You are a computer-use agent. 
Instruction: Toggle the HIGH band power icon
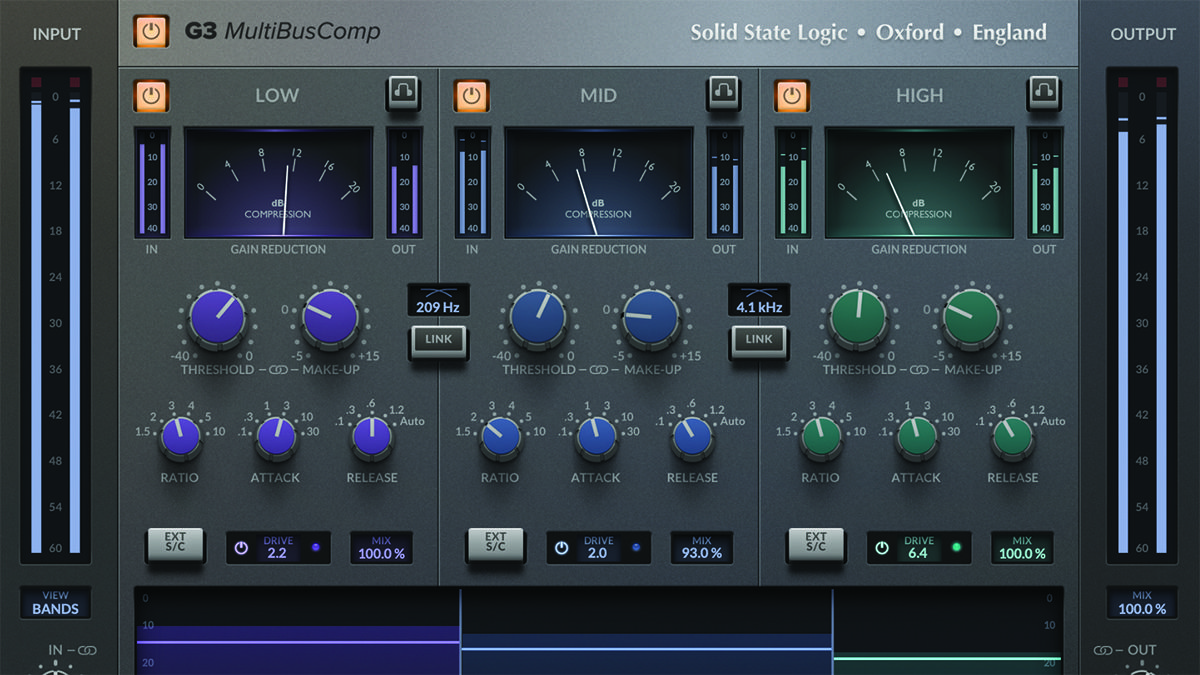click(x=792, y=95)
